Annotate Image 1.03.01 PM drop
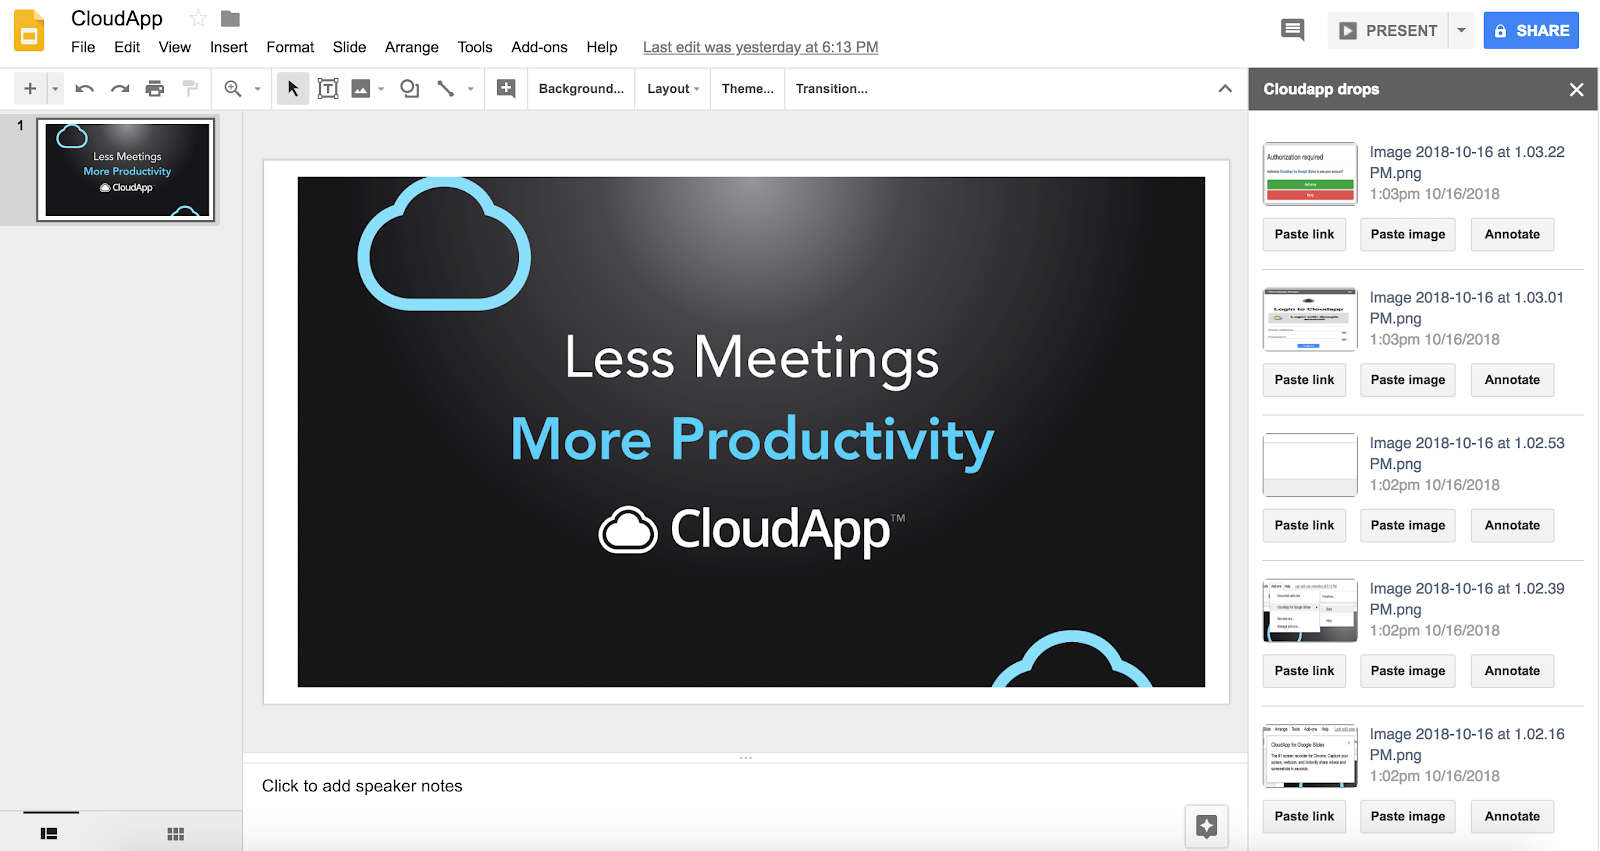 pyautogui.click(x=1512, y=380)
